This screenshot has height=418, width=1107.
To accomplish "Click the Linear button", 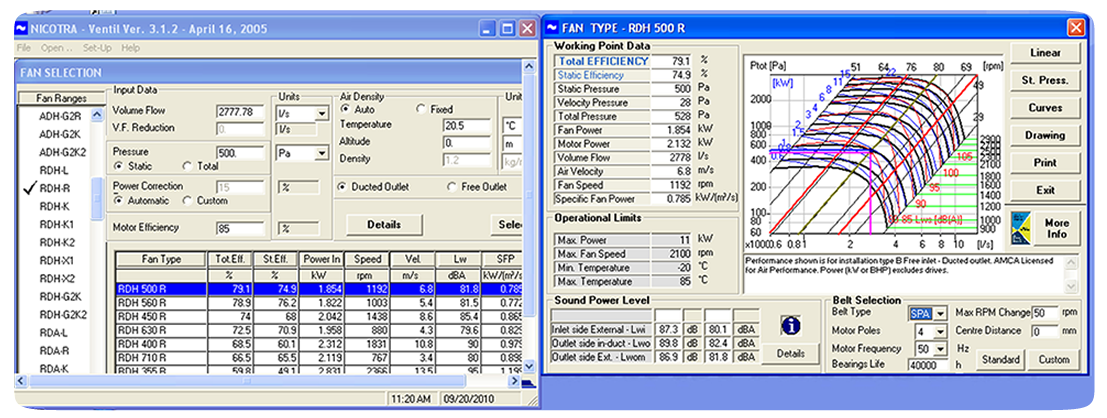I will click(1046, 53).
